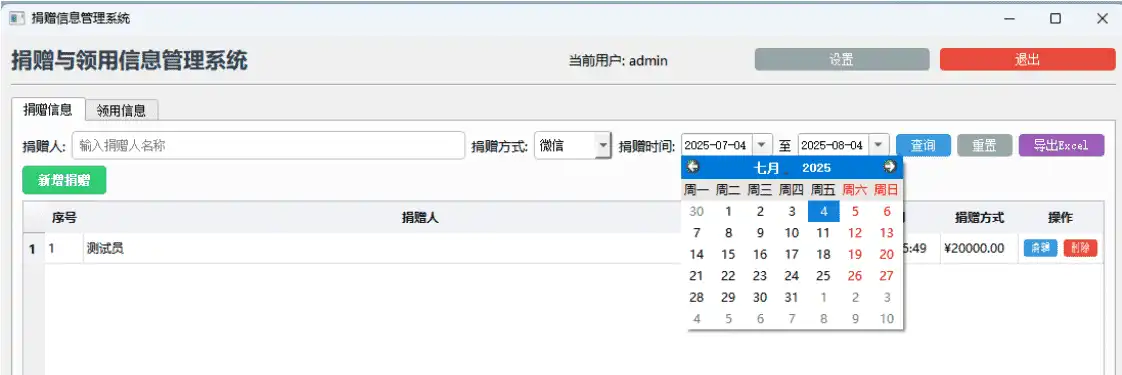Image resolution: width=1122 pixels, height=375 pixels.
Task: Select day 31 in the calendar
Action: 791,297
